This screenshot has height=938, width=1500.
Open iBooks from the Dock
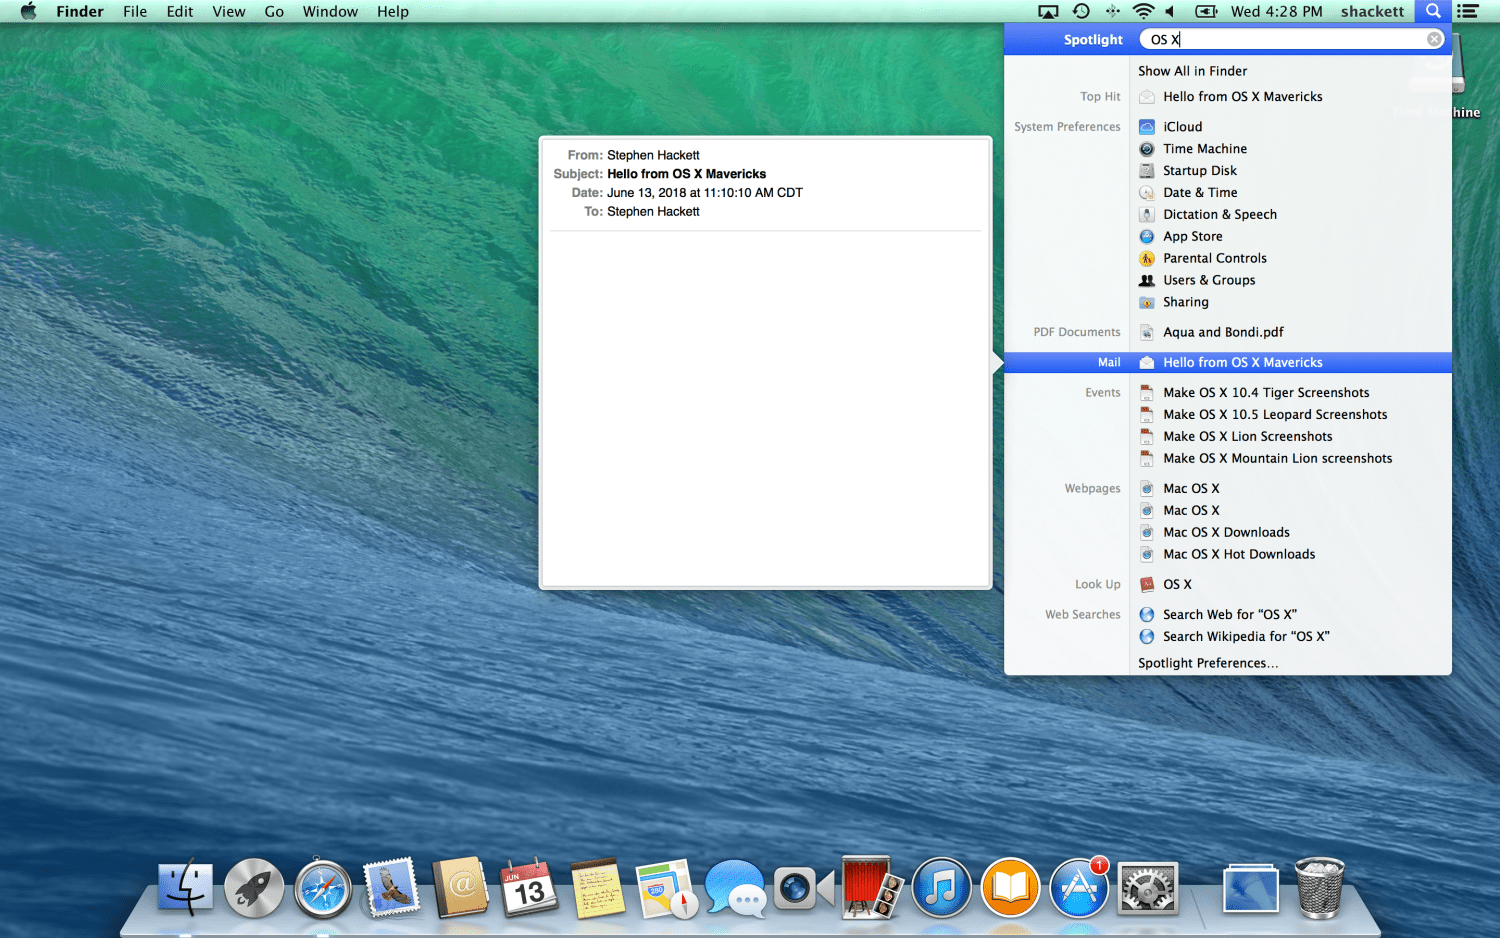pyautogui.click(x=1010, y=889)
